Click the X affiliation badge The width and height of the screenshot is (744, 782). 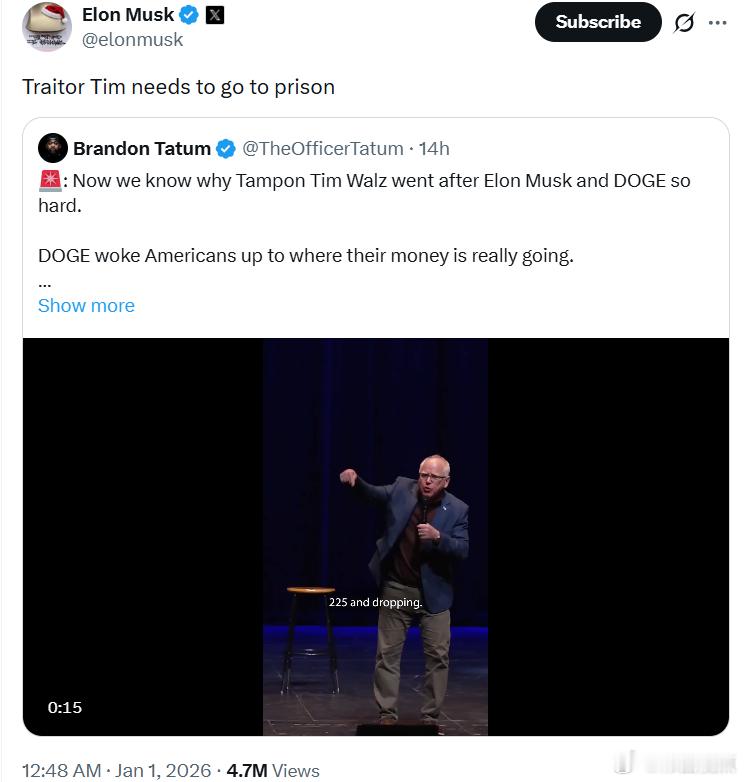tap(214, 15)
